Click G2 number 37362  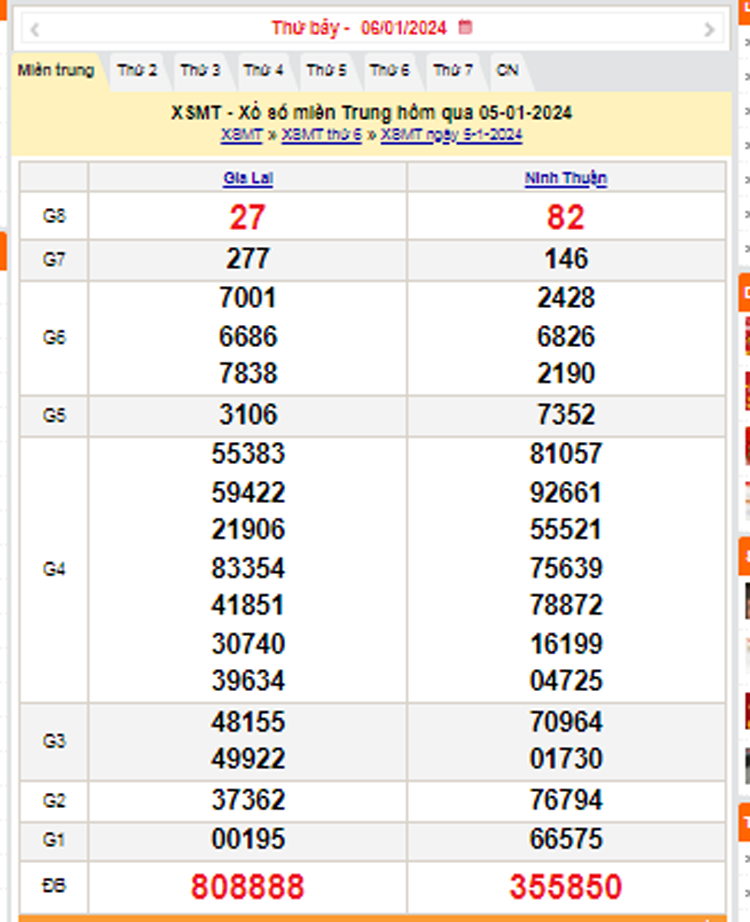pos(248,800)
